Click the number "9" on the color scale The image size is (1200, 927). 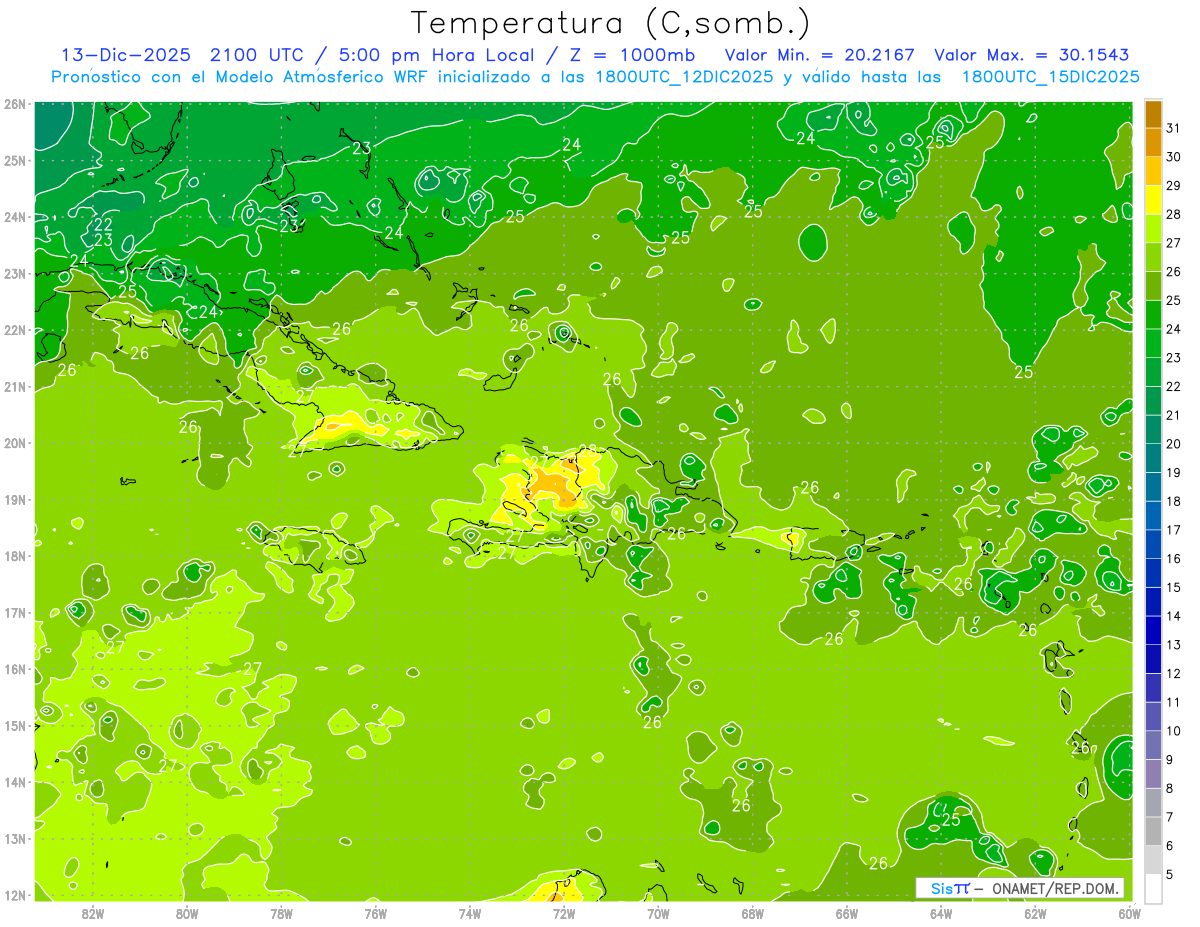(1170, 759)
